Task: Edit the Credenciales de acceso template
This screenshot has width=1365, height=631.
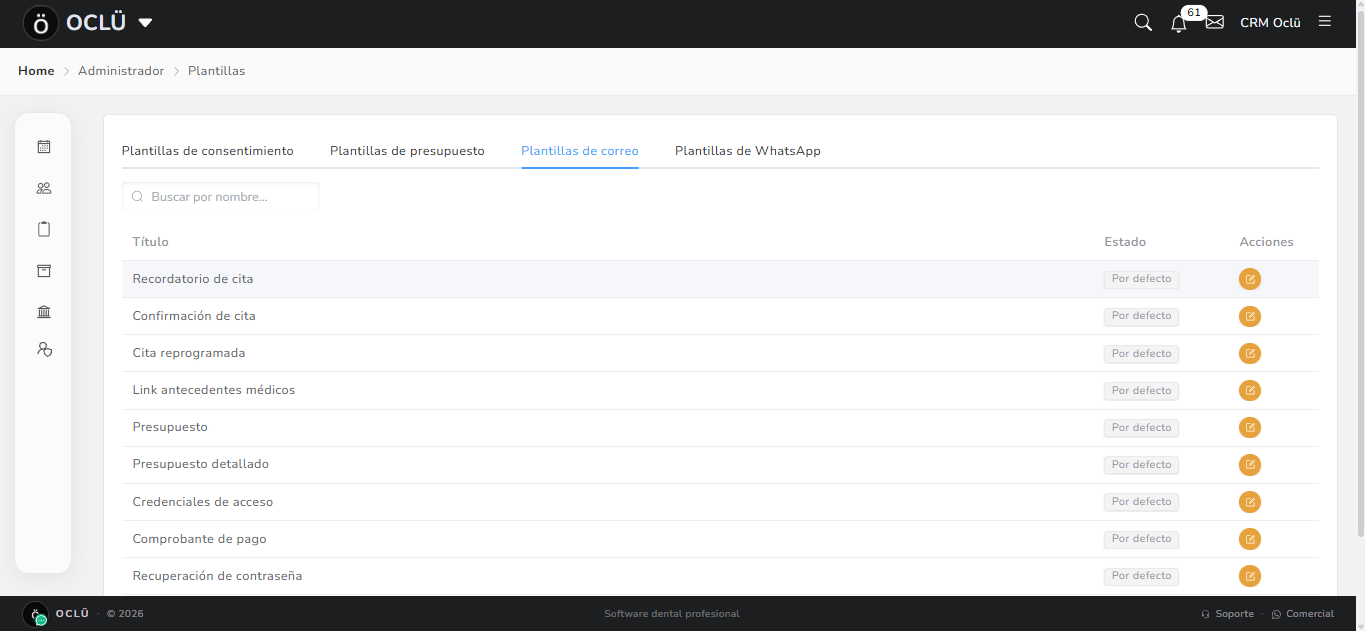Action: (1250, 501)
